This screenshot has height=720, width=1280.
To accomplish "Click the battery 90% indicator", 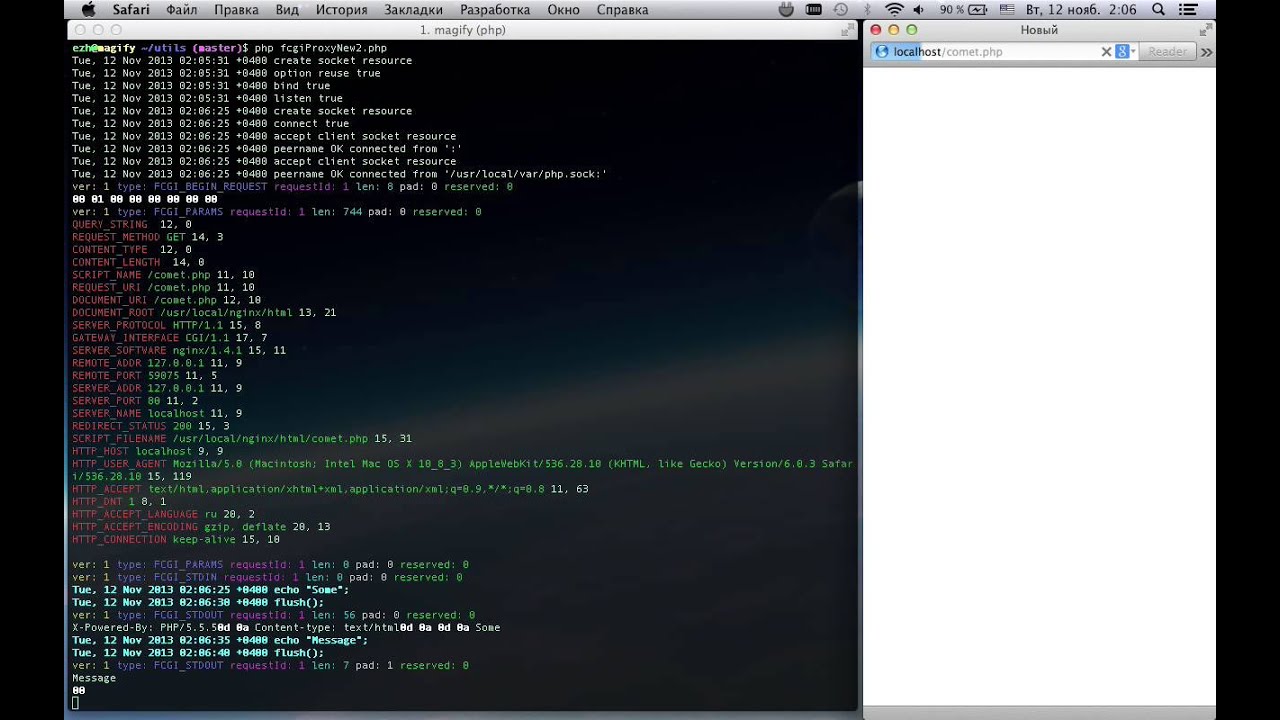I will (964, 9).
